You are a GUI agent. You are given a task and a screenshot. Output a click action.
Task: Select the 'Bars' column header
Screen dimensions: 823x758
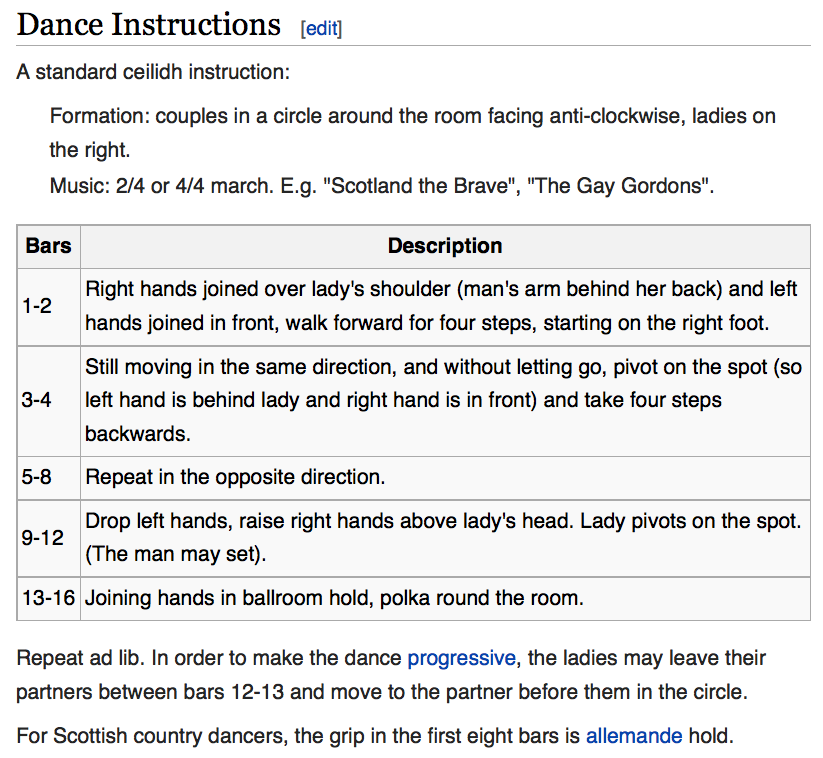49,246
